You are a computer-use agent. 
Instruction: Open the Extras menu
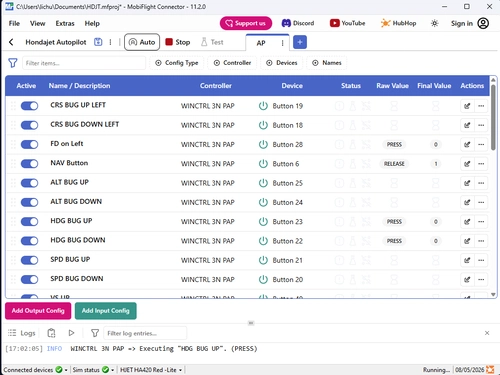click(x=65, y=23)
